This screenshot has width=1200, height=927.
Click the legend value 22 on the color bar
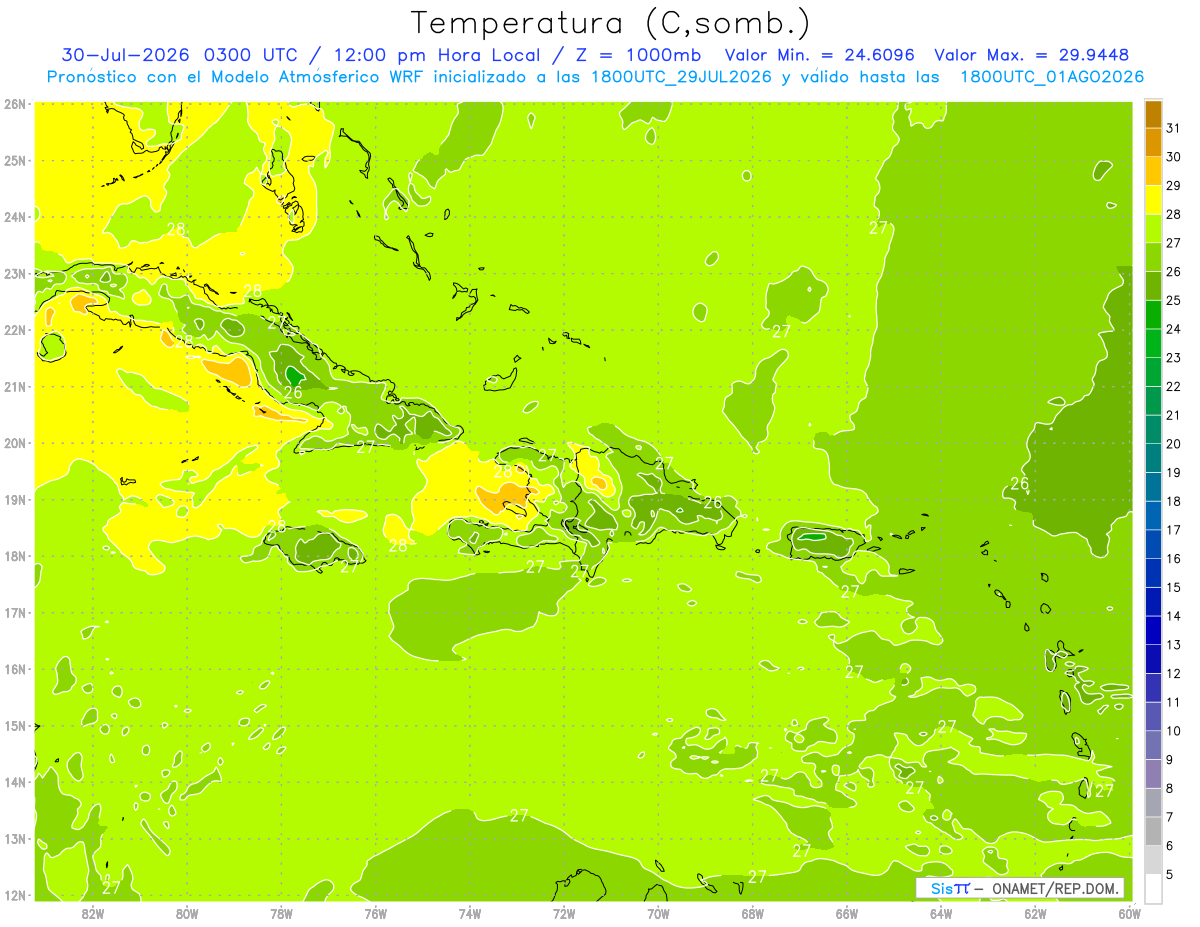coord(1173,386)
